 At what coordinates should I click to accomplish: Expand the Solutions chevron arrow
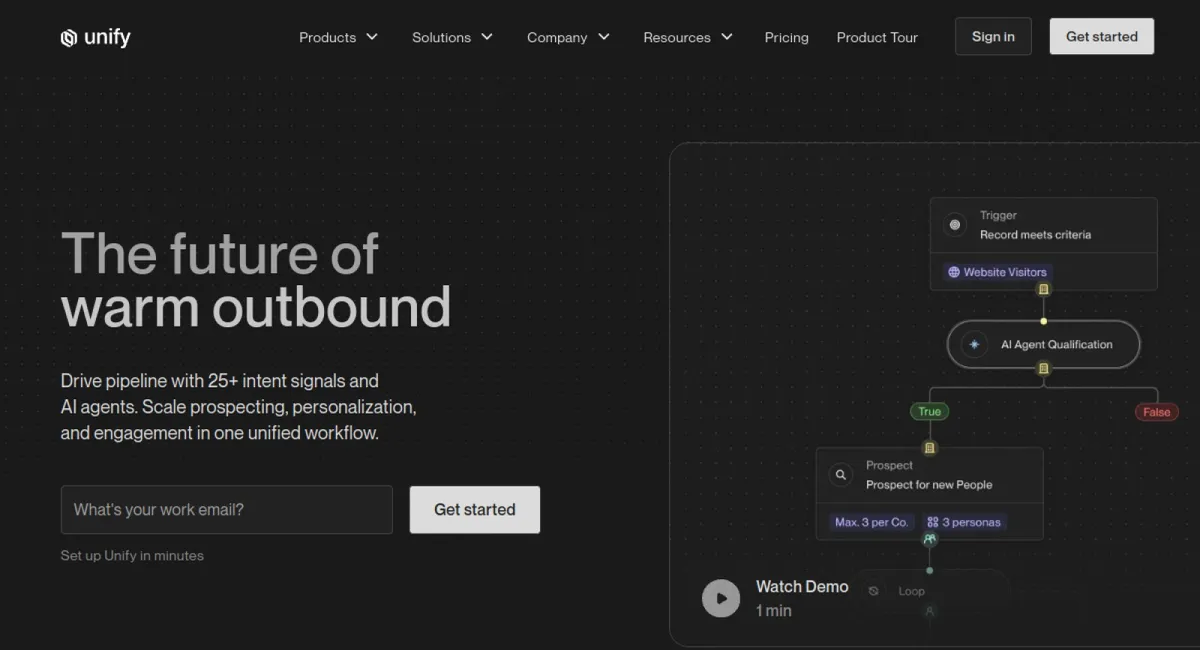pyautogui.click(x=487, y=37)
